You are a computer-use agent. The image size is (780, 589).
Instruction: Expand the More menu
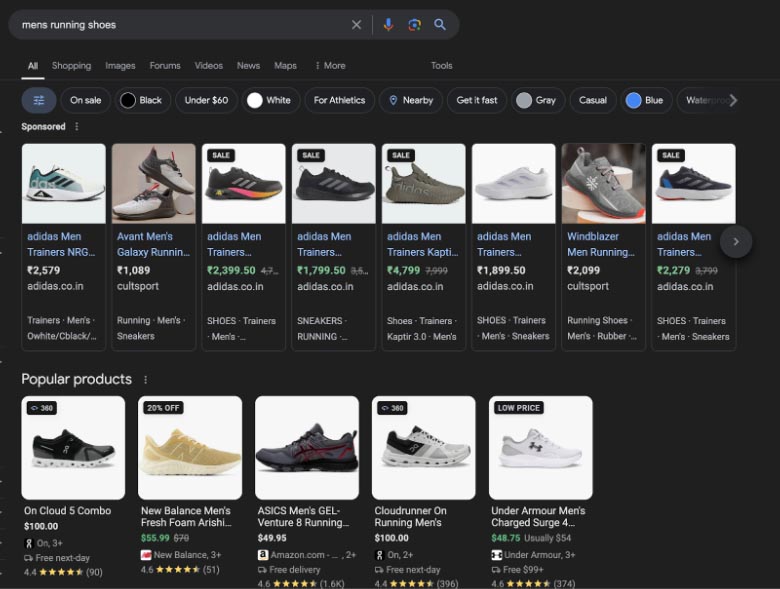click(330, 66)
